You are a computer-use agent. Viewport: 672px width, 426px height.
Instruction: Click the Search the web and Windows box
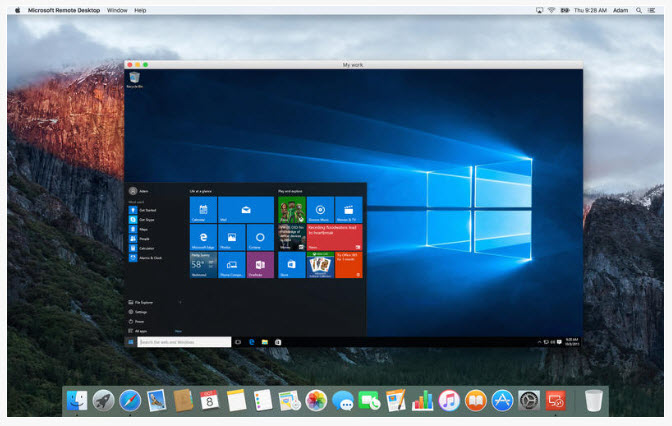click(183, 342)
